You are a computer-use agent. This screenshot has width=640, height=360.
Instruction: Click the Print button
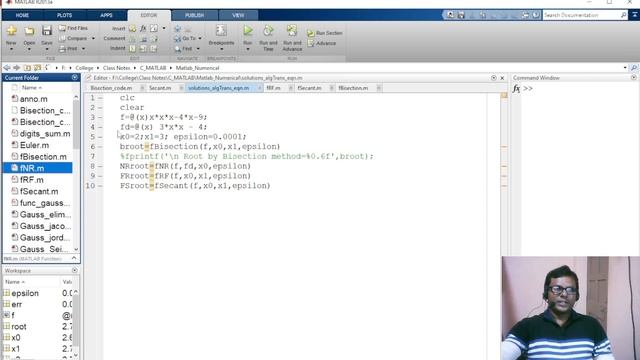[x=69, y=49]
